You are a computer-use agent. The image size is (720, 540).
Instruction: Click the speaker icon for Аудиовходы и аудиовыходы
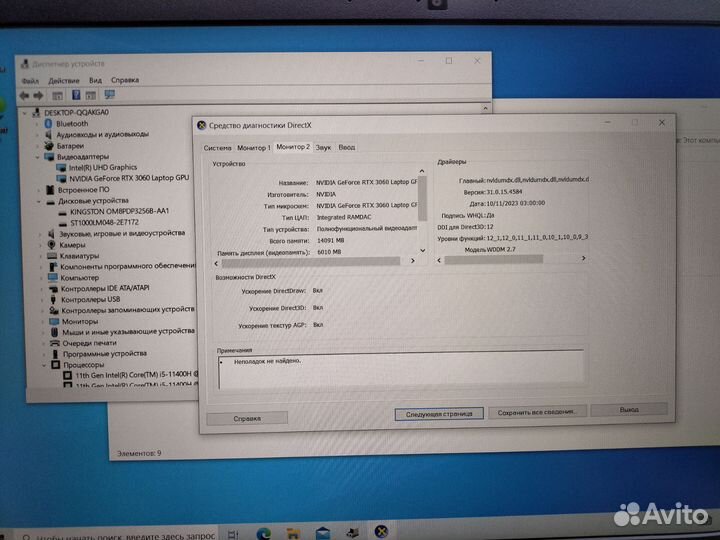point(49,135)
